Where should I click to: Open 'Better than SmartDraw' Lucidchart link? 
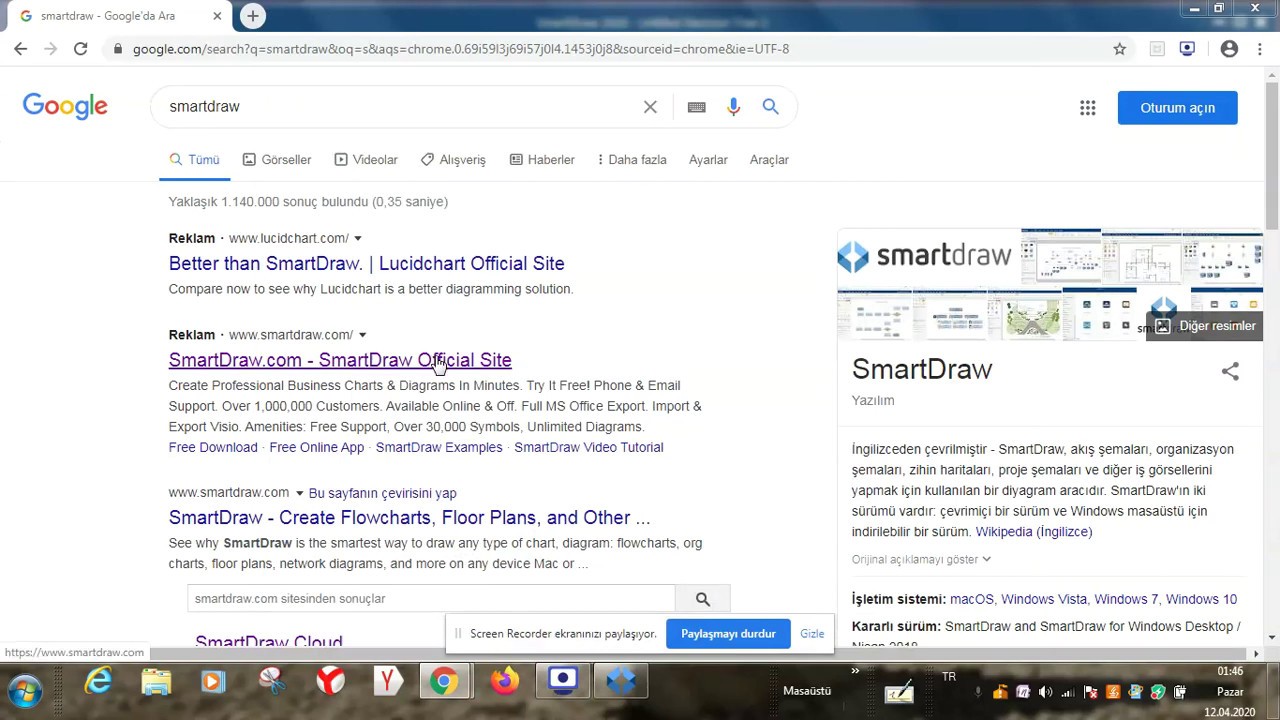click(366, 264)
